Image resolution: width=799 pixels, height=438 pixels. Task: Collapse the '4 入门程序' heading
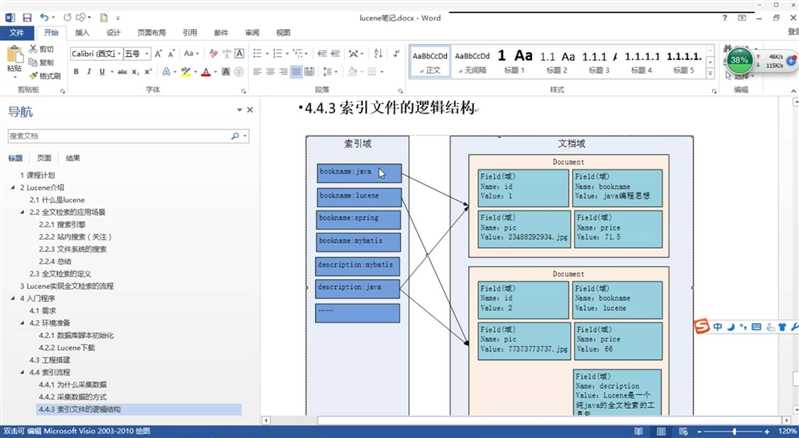pyautogui.click(x=13, y=298)
